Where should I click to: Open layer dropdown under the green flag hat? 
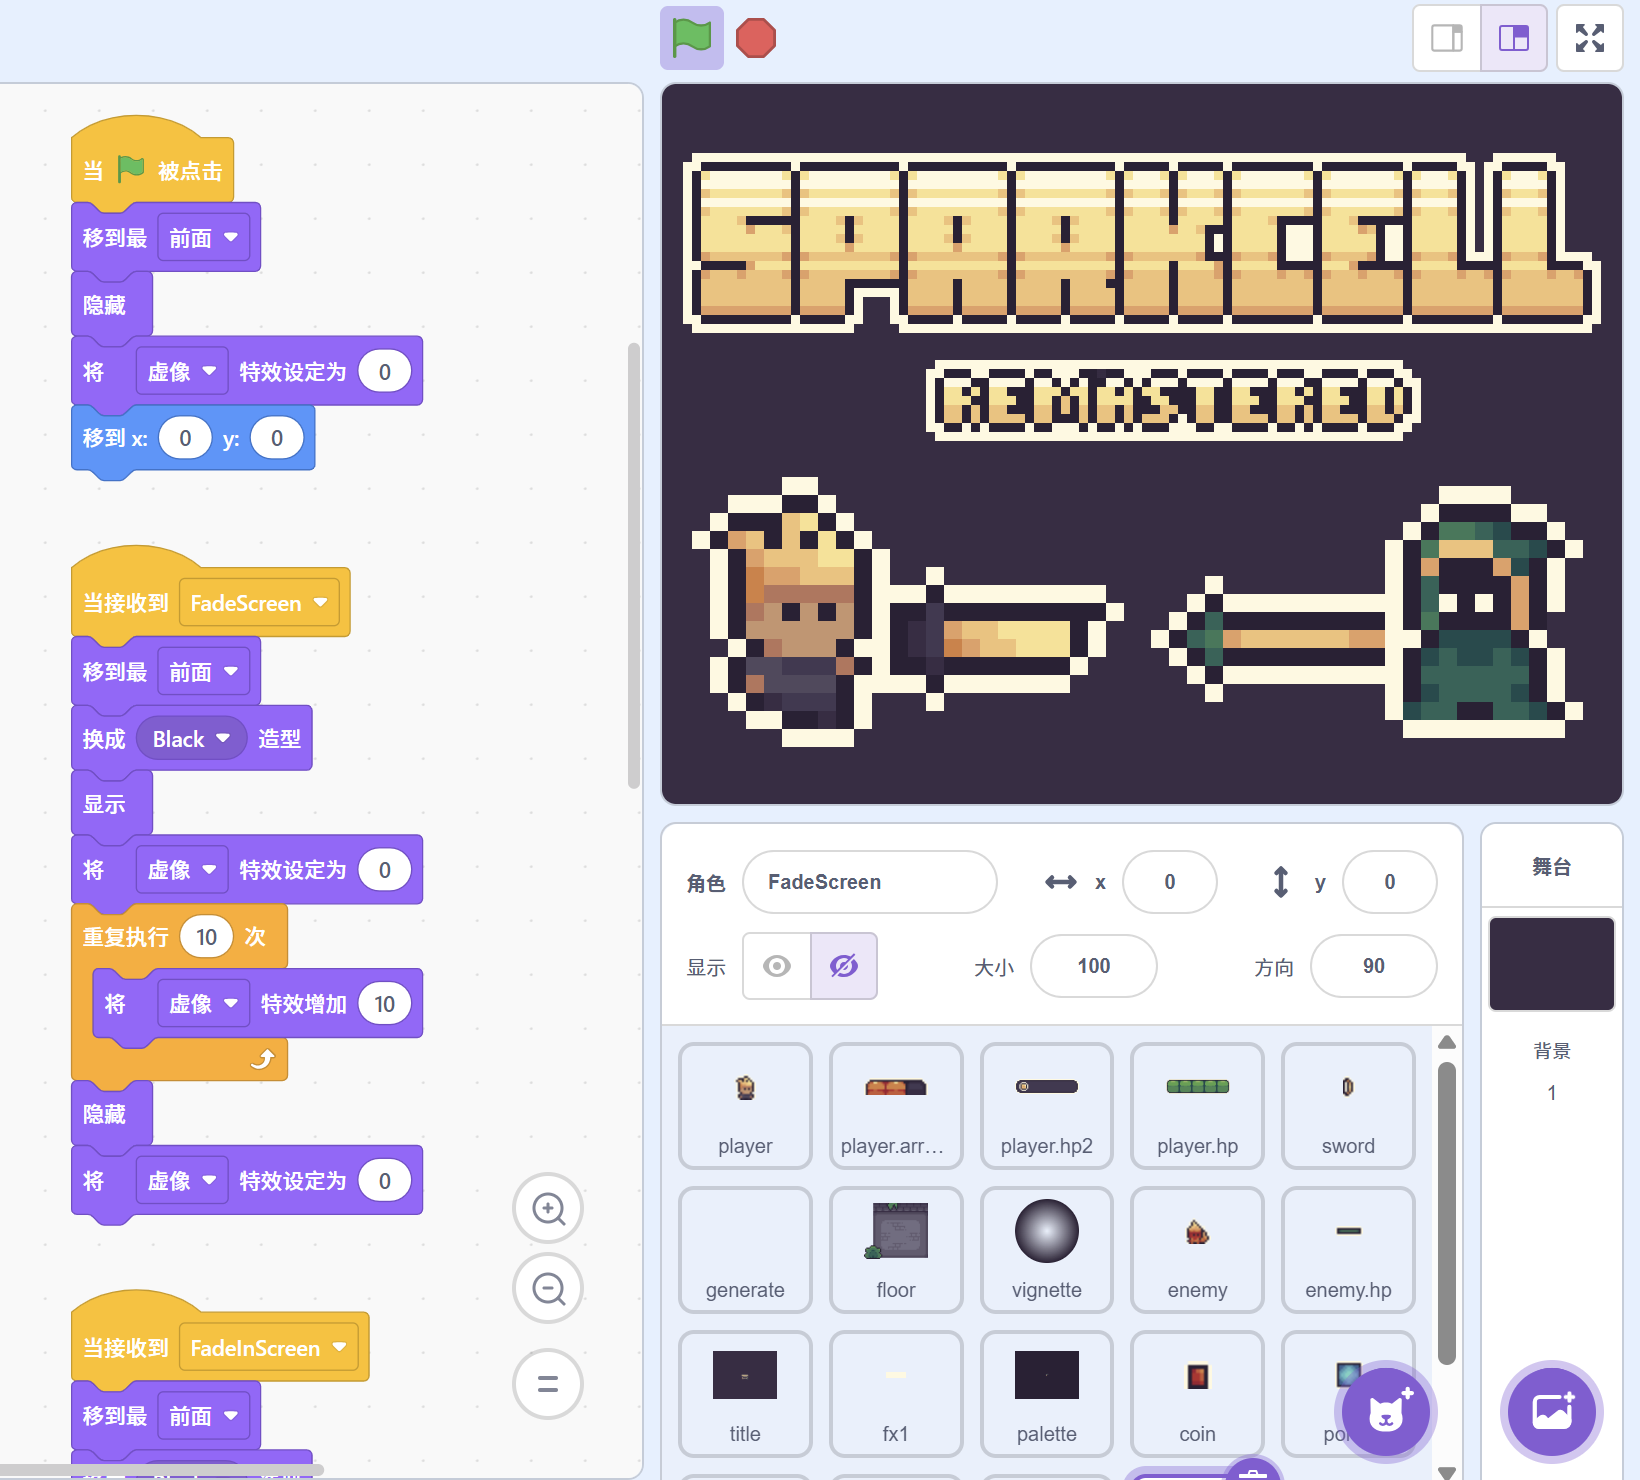coord(204,238)
